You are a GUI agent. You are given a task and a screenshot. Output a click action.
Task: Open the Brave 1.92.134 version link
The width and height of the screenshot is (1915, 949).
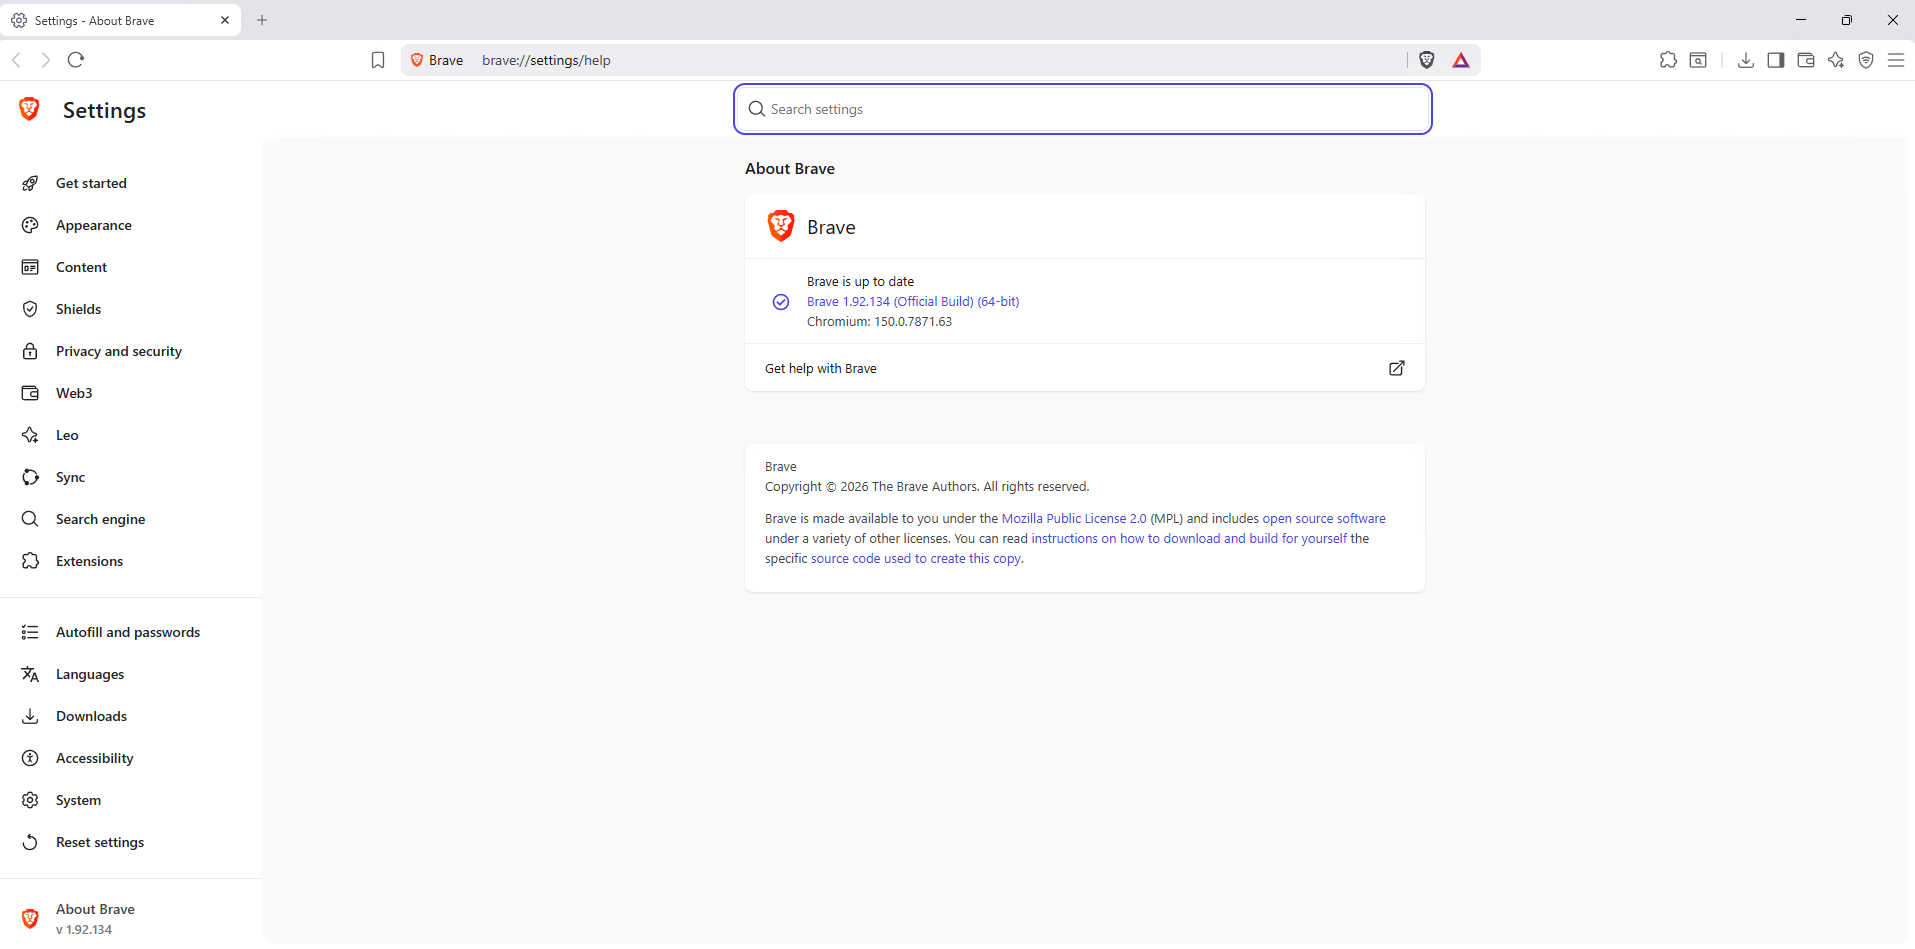[x=913, y=301]
